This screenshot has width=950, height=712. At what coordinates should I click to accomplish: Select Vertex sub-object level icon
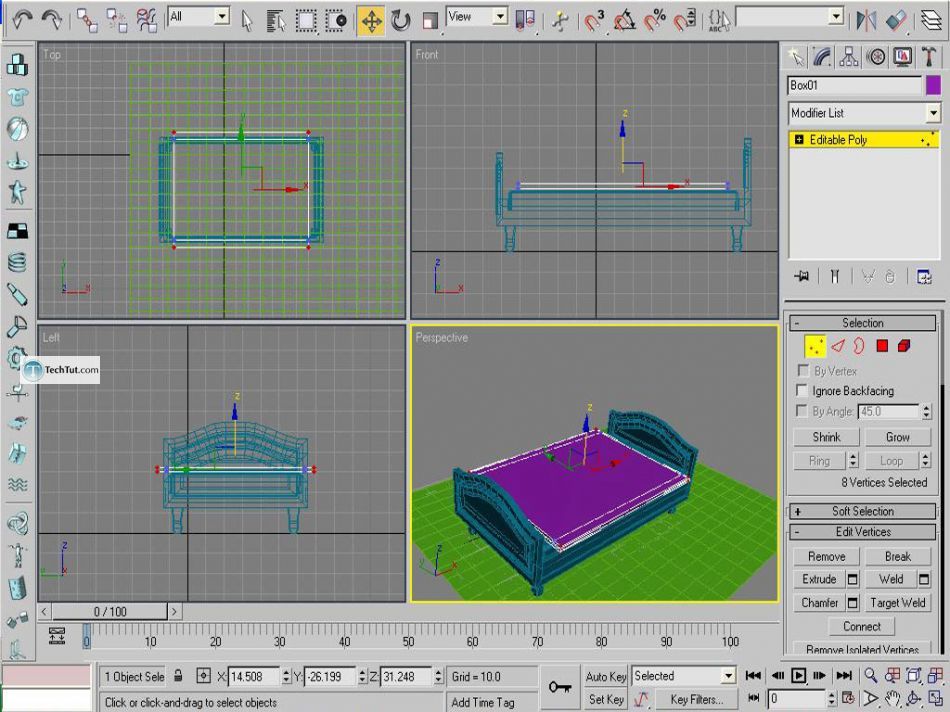(x=815, y=346)
